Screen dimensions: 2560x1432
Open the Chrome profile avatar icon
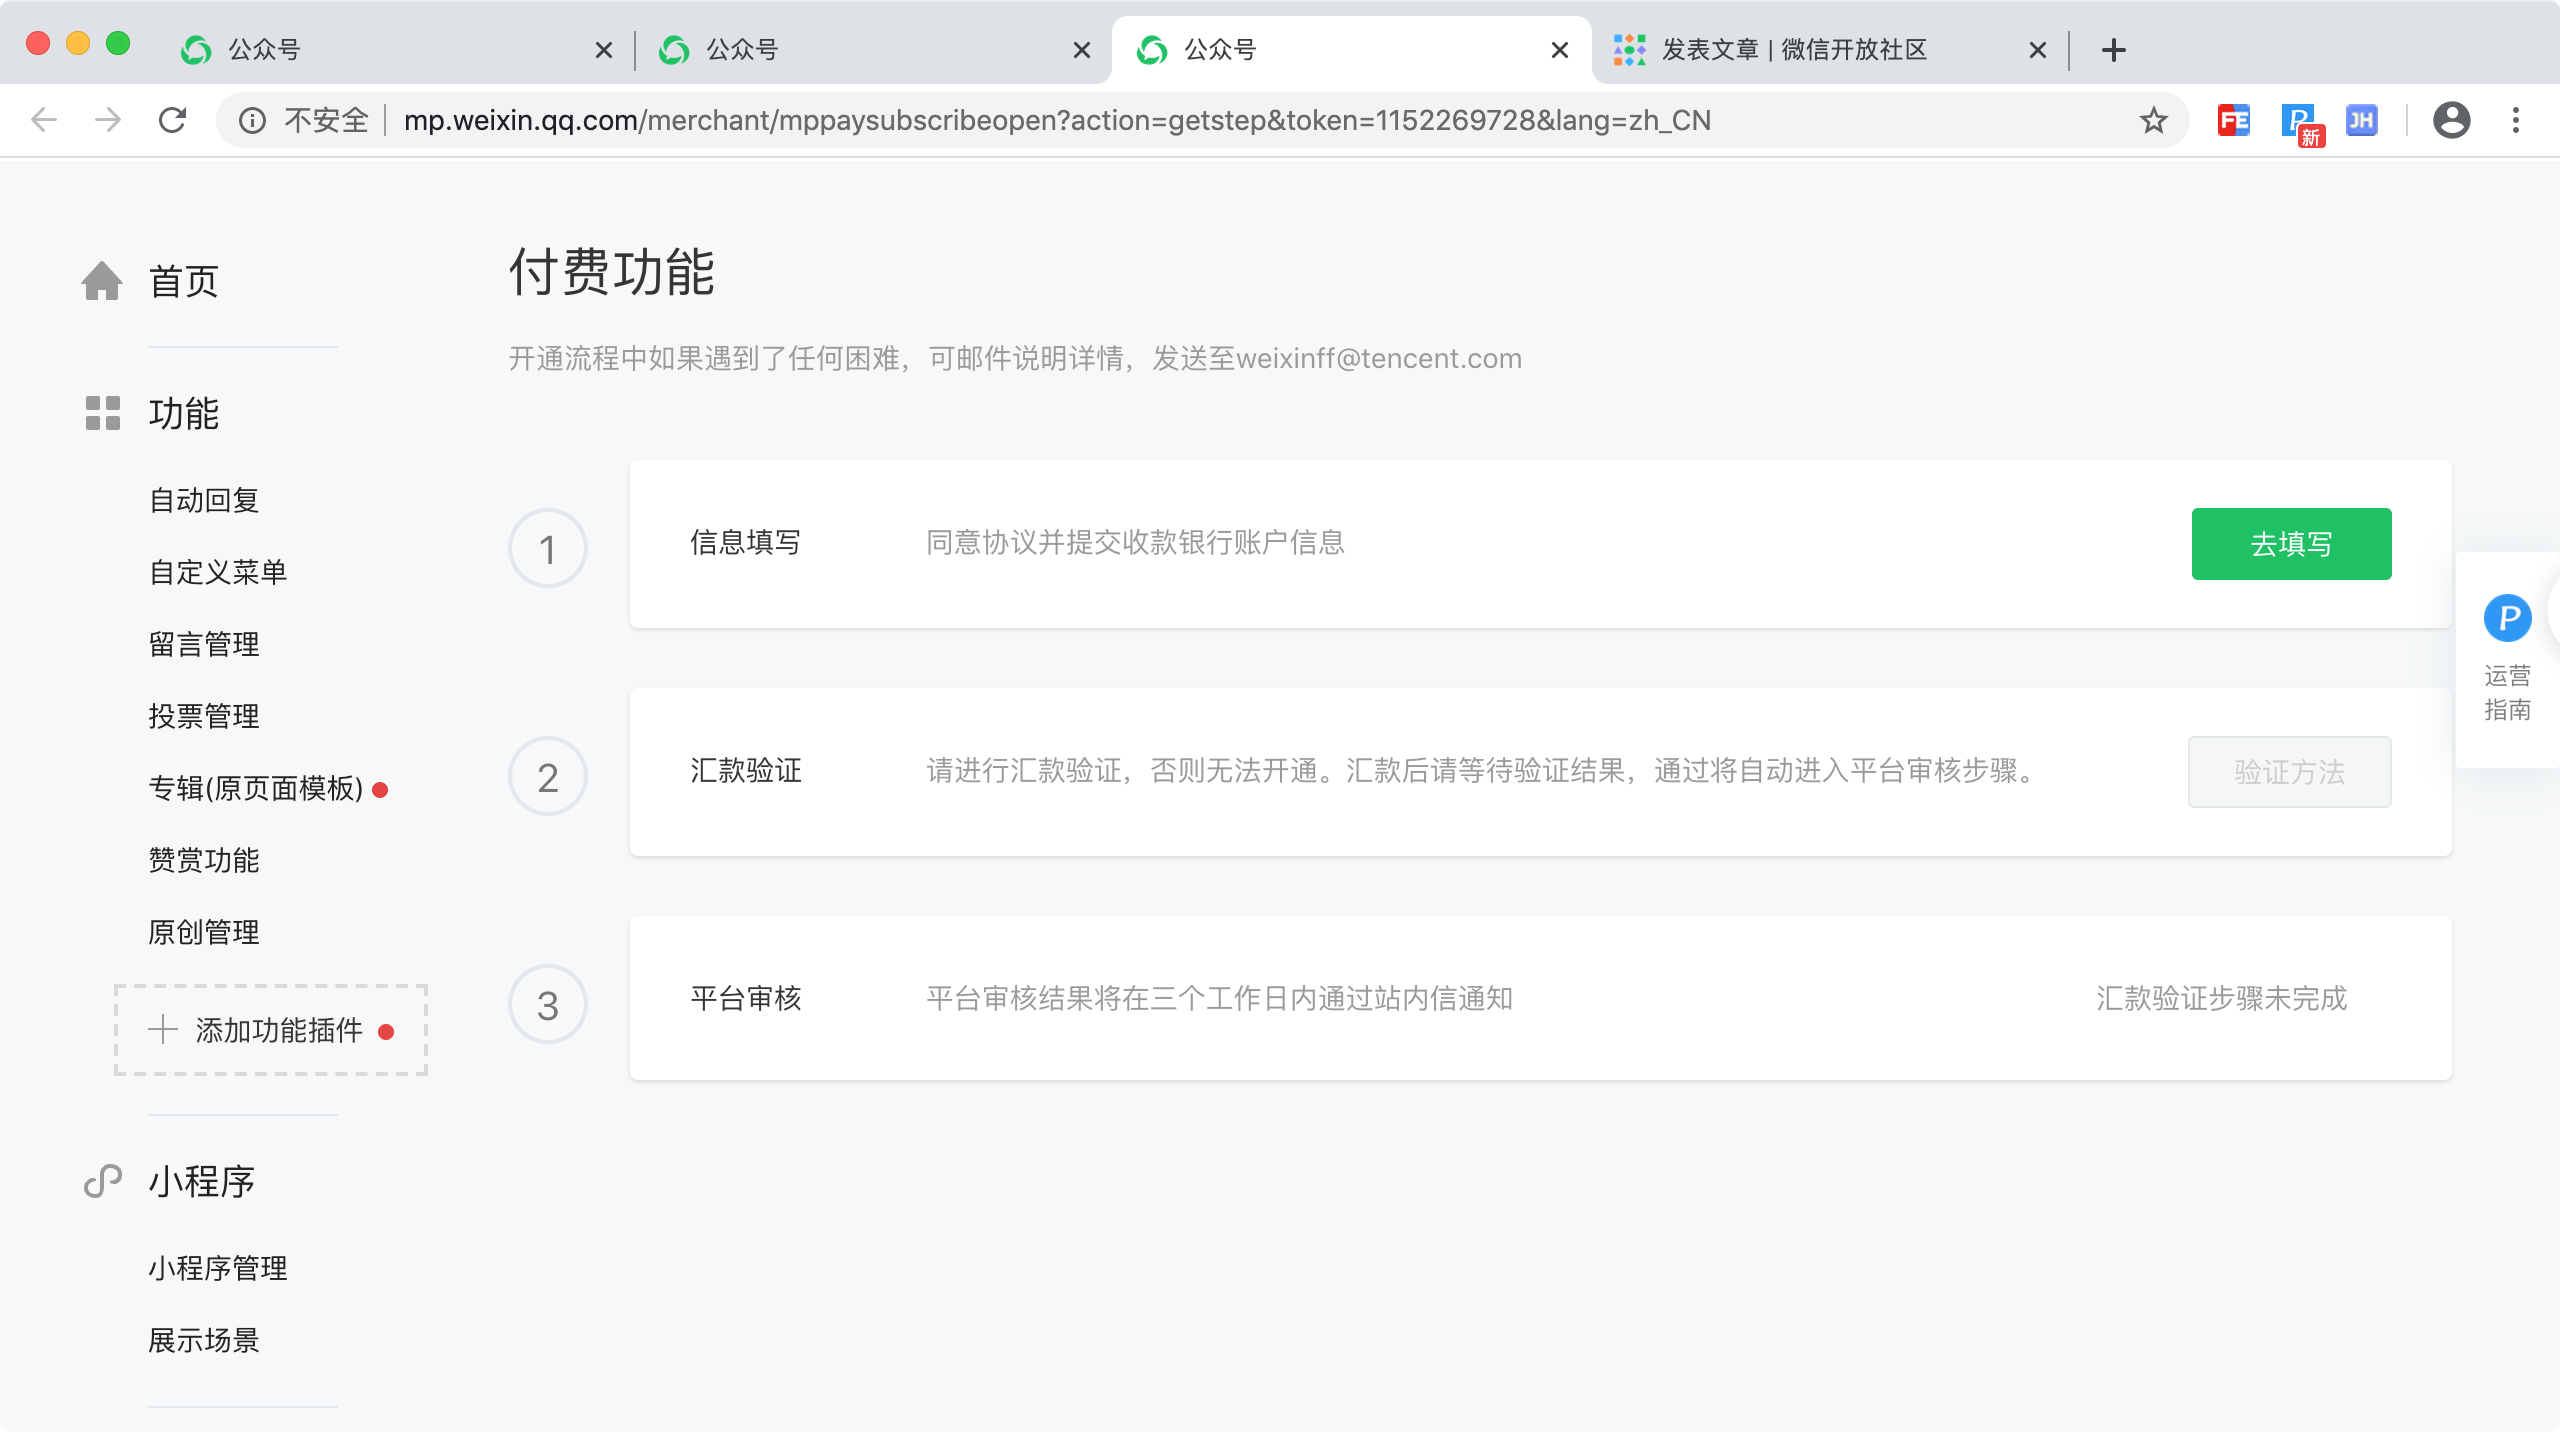2451,121
